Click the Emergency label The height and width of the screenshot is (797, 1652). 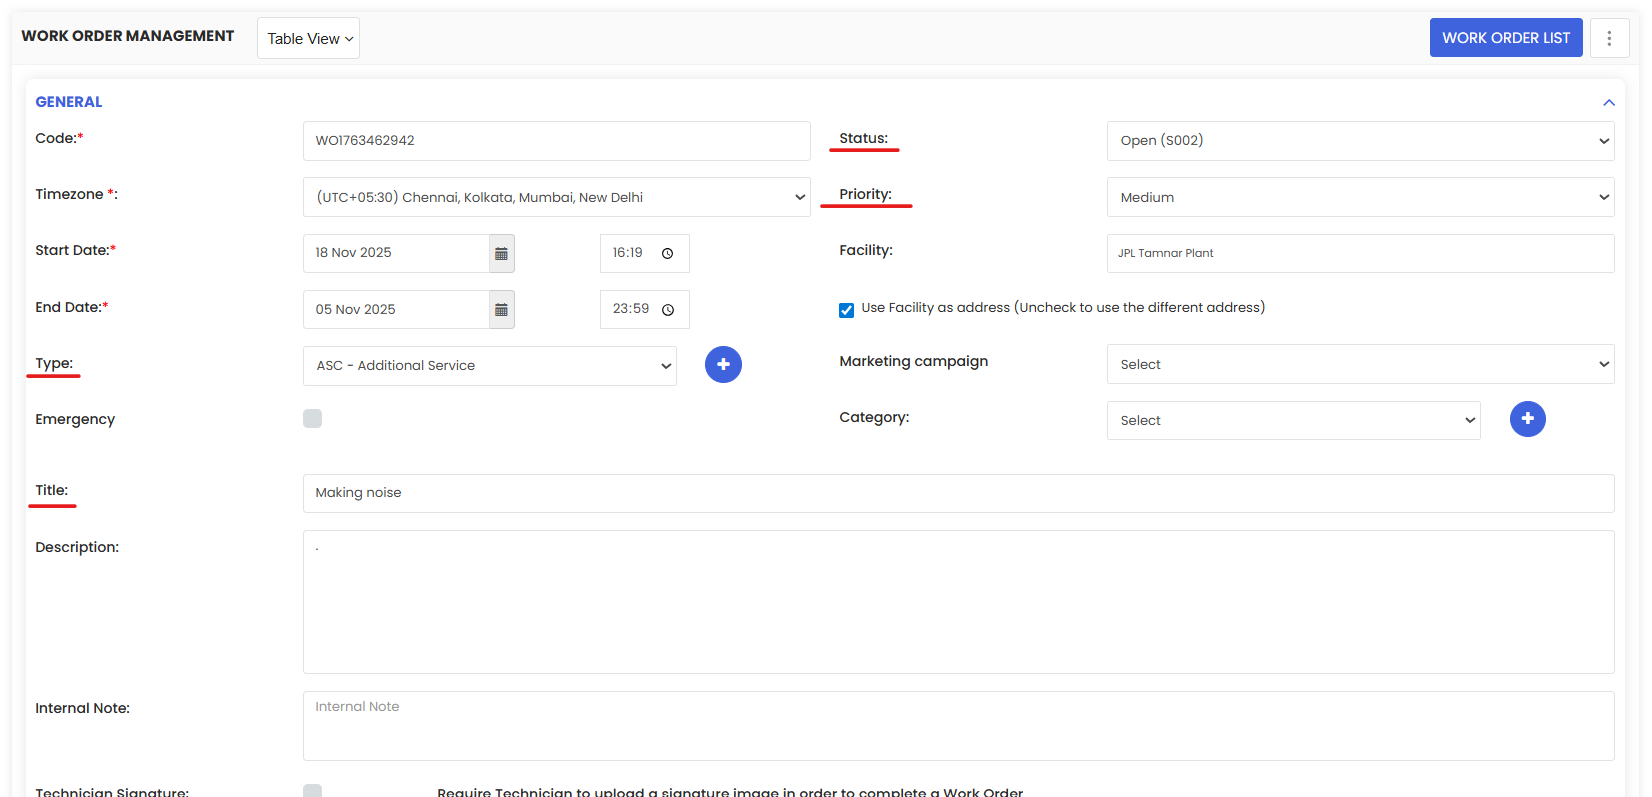(x=75, y=419)
